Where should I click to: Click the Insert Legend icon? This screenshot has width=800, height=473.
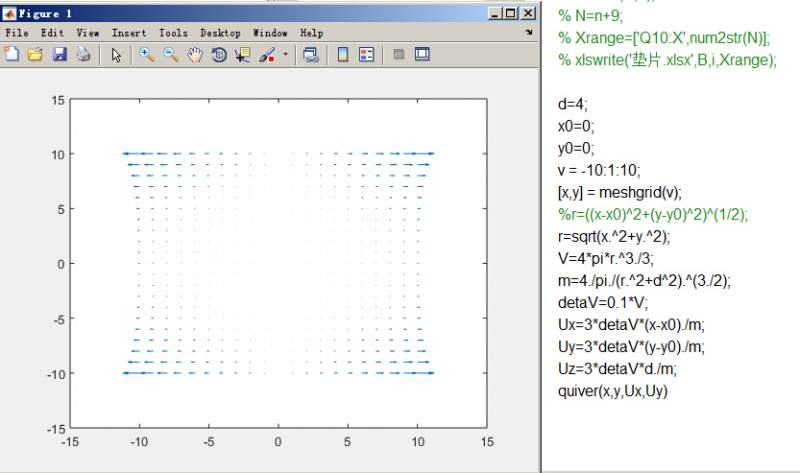[366, 55]
